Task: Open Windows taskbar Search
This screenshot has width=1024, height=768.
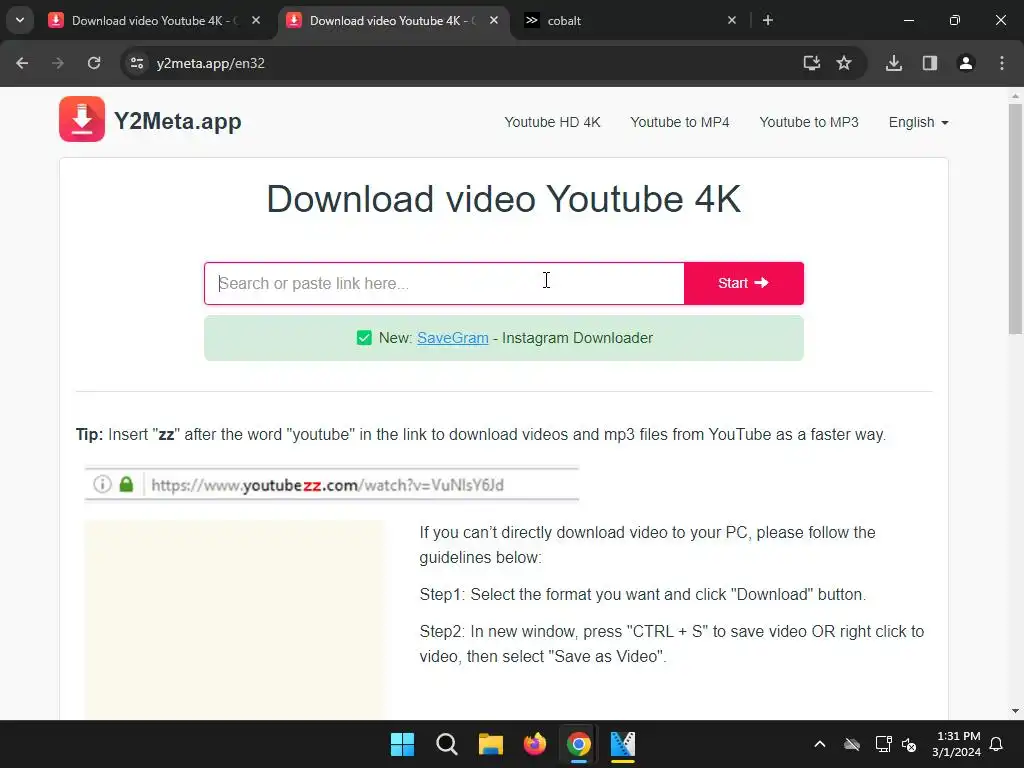Action: click(447, 744)
